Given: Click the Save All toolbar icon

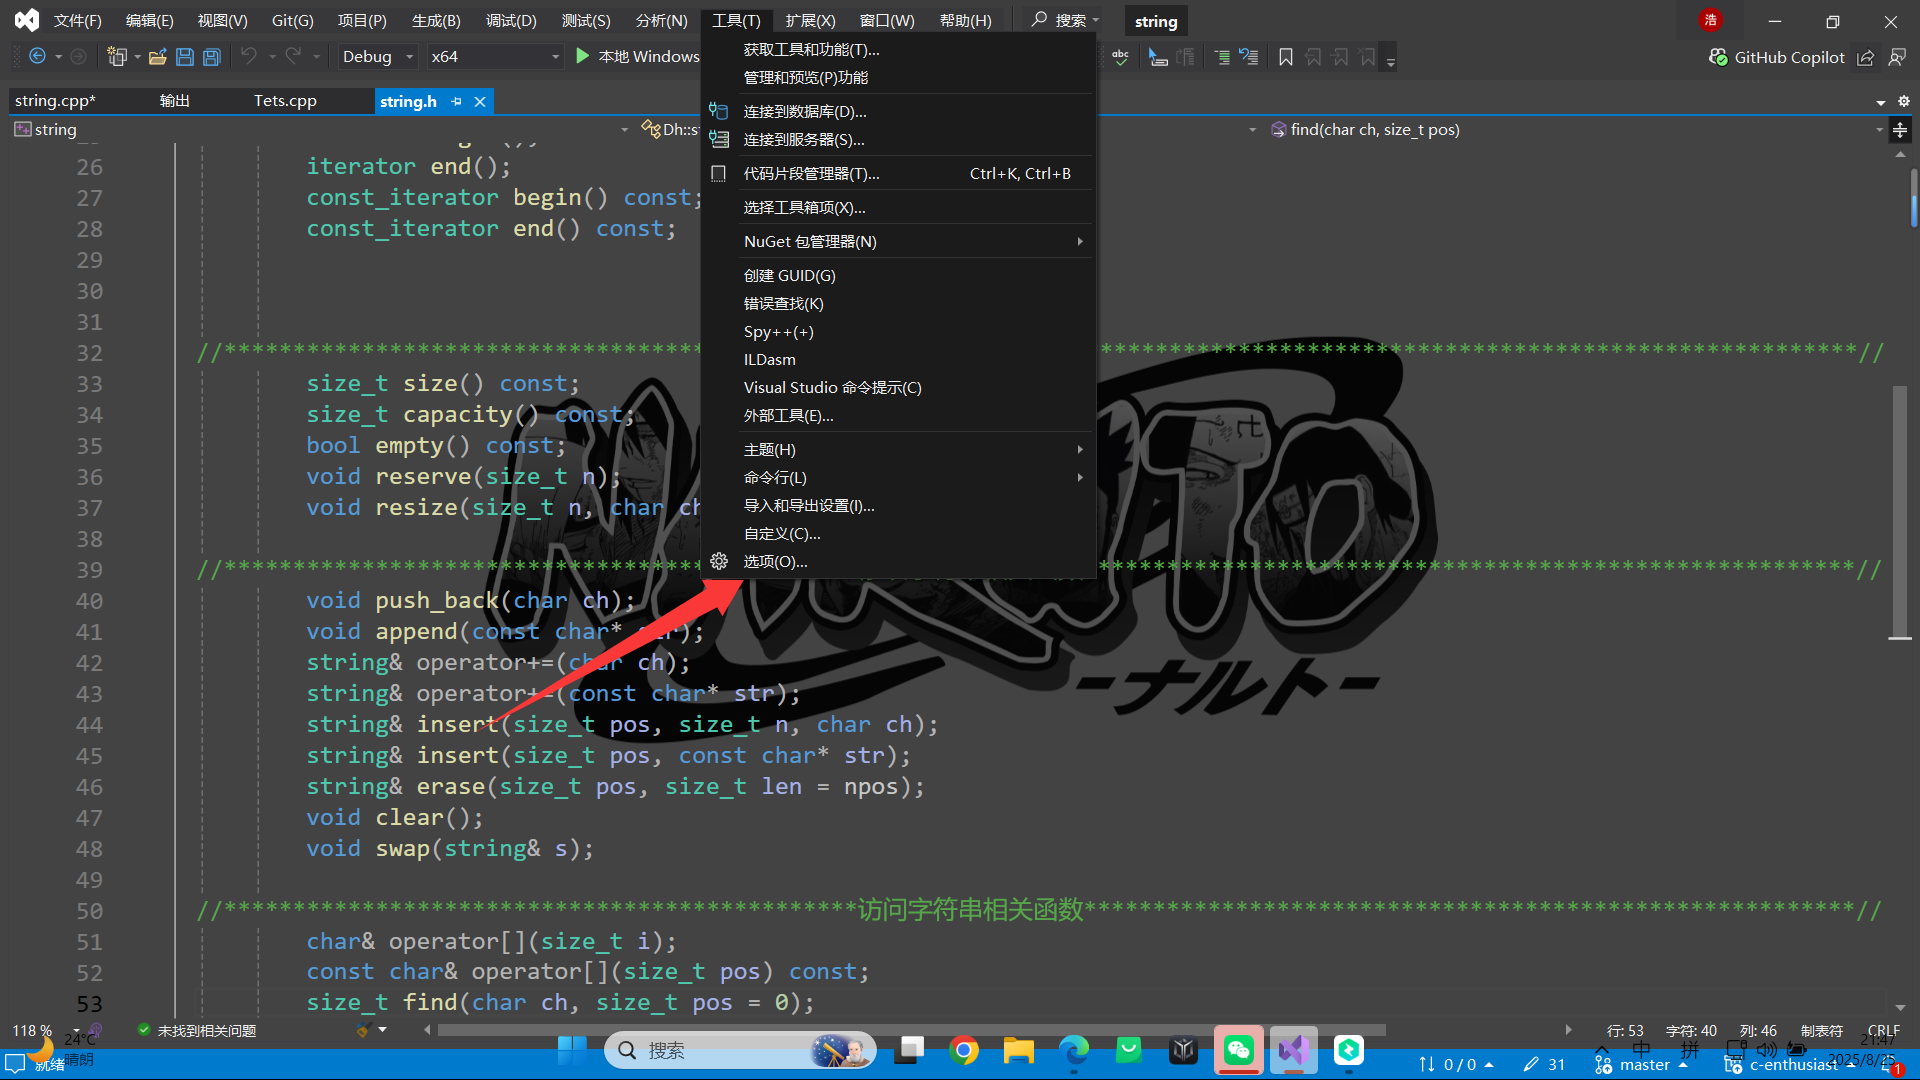Looking at the screenshot, I should [212, 57].
